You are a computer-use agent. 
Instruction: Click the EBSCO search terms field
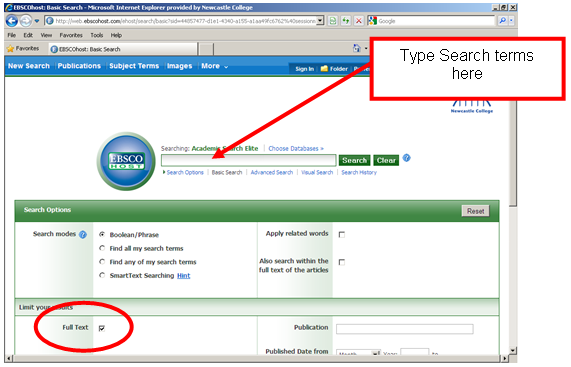[x=248, y=160]
